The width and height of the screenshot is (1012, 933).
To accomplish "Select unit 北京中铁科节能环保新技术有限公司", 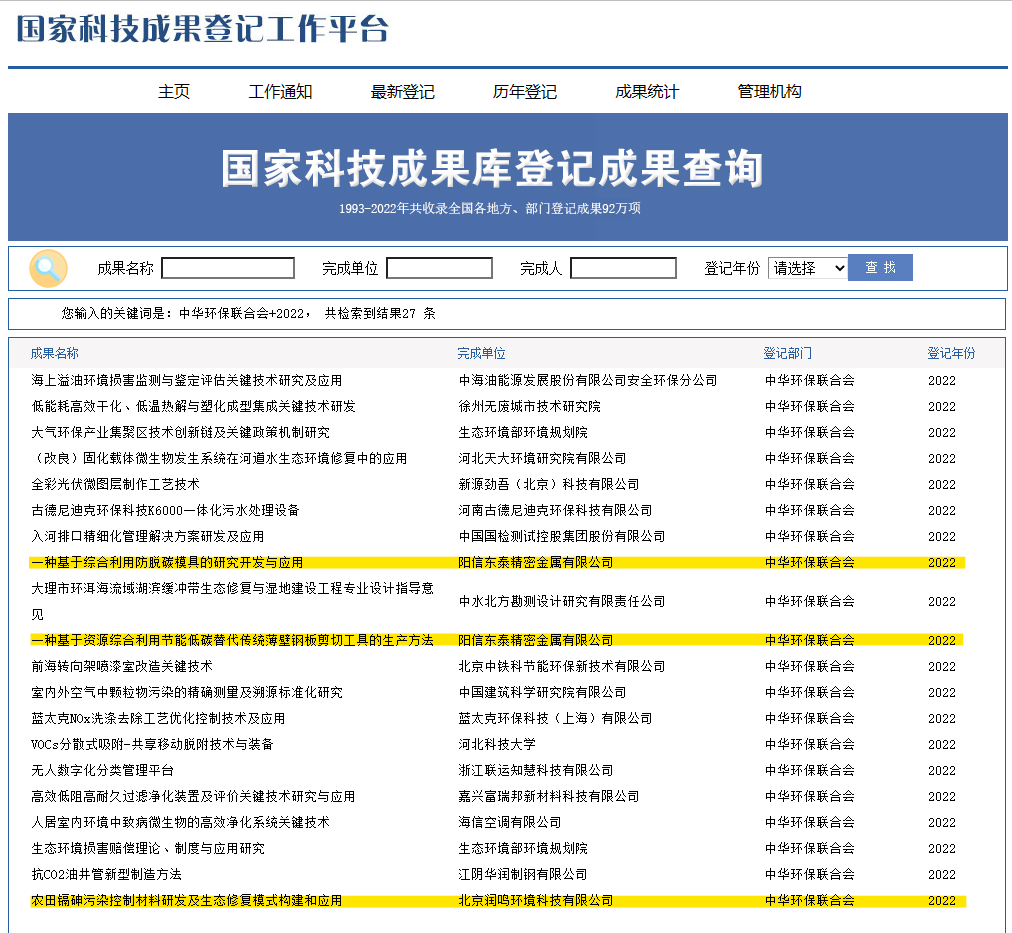I will coord(562,667).
